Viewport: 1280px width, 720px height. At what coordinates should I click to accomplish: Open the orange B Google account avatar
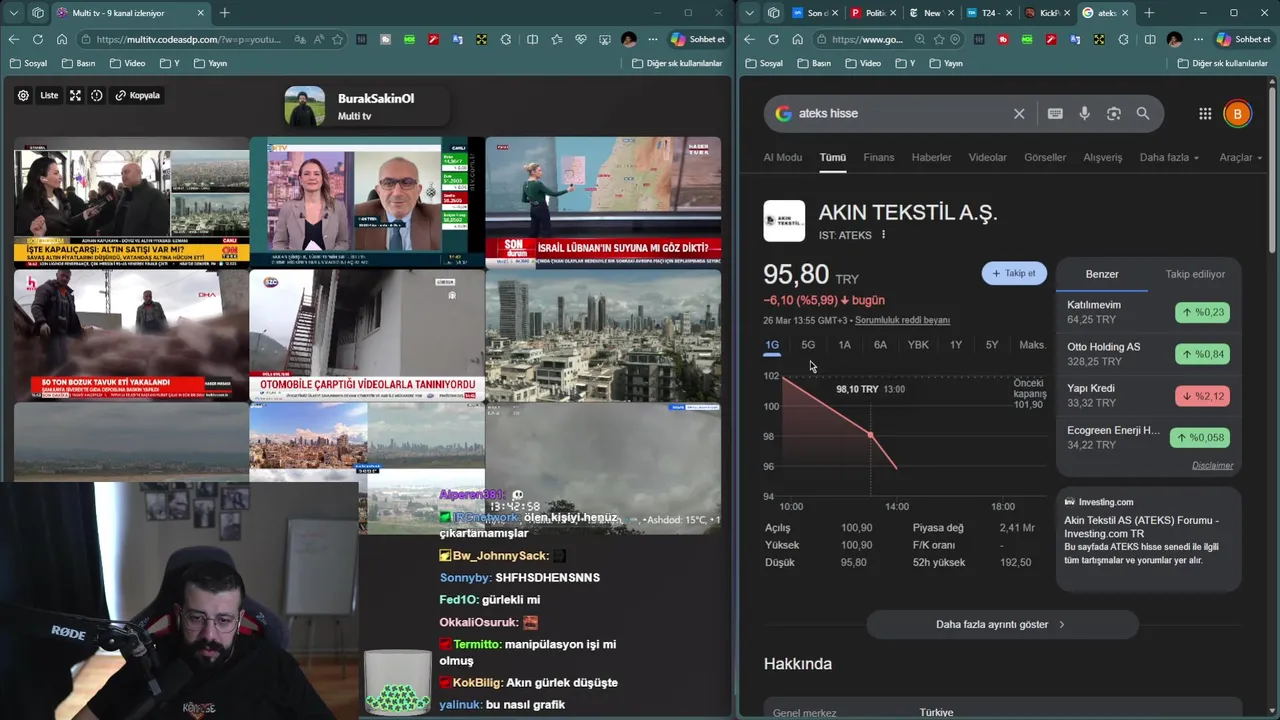1237,114
